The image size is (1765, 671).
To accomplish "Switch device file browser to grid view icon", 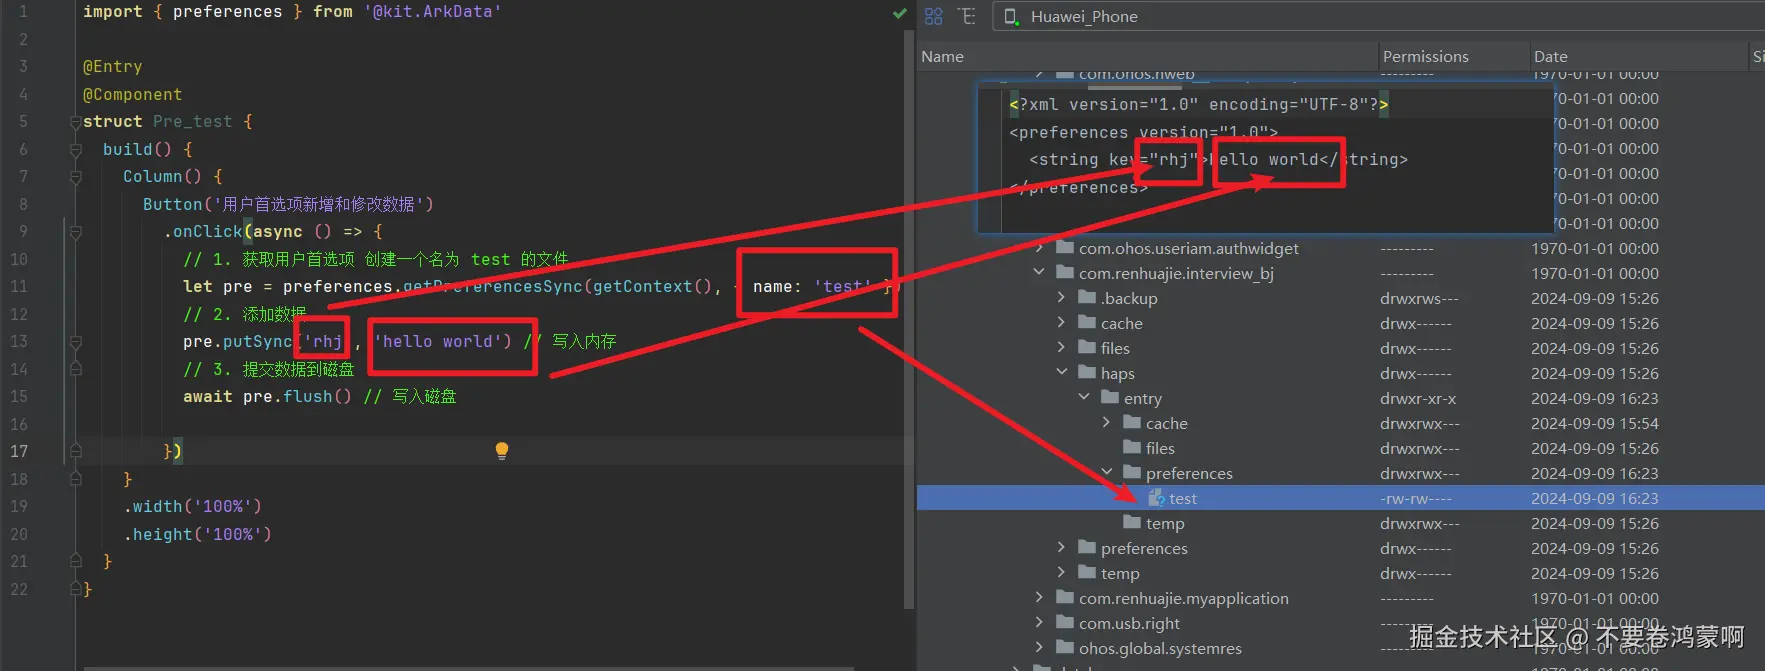I will [x=934, y=16].
